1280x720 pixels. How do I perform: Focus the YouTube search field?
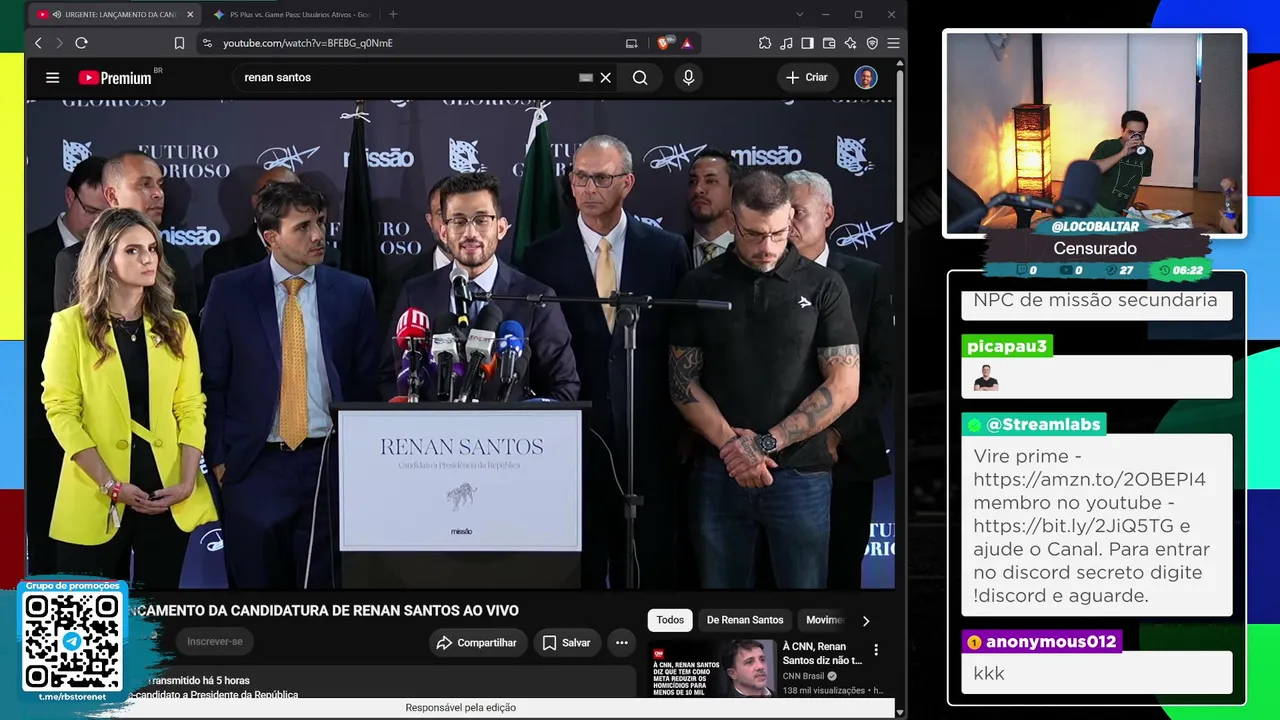tap(405, 77)
